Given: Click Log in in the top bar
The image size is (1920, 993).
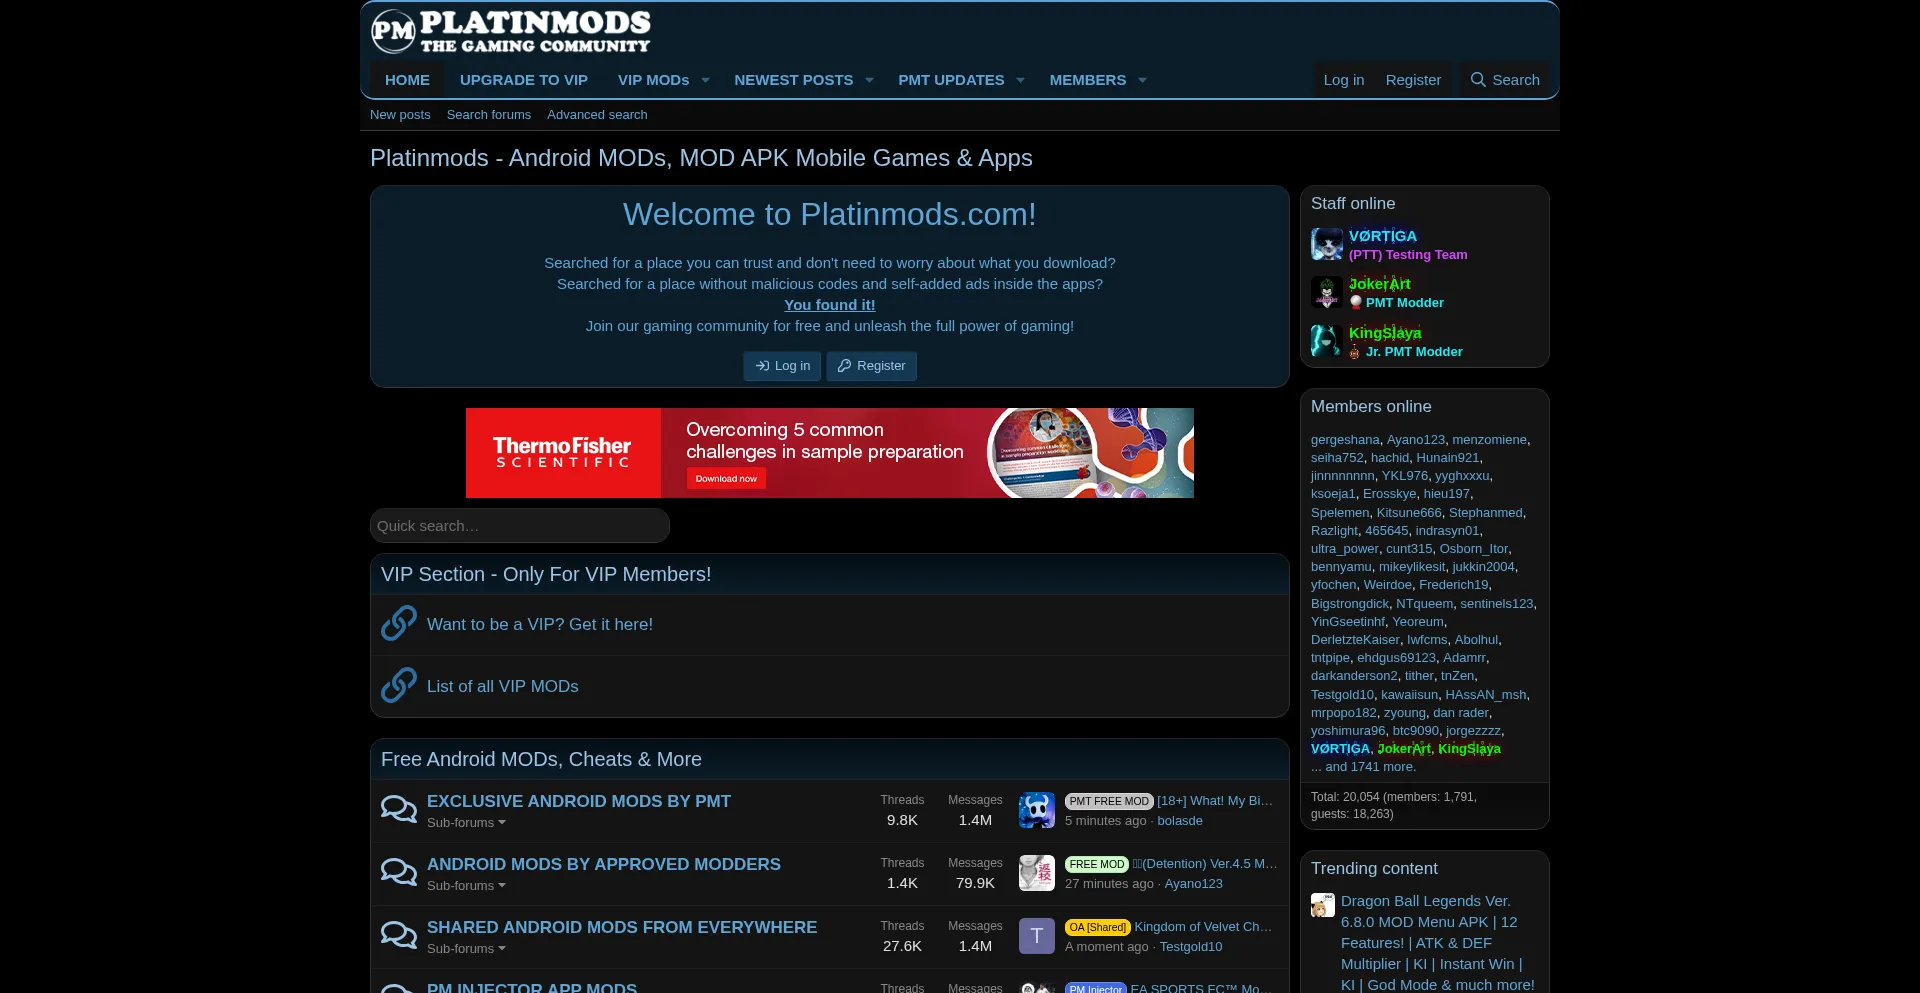Looking at the screenshot, I should coord(1344,80).
